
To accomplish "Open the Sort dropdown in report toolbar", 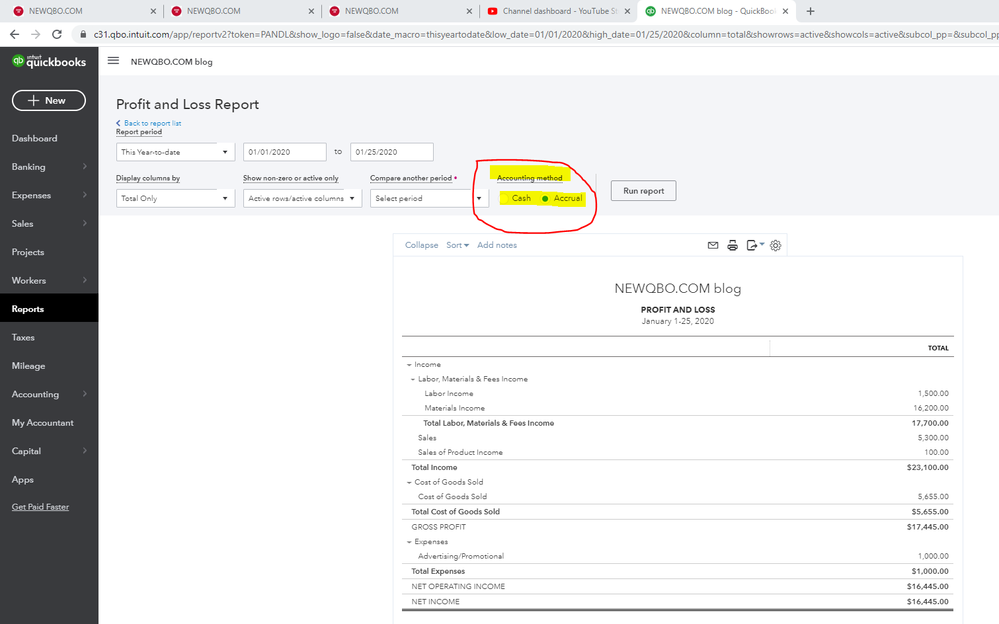I will tap(457, 245).
